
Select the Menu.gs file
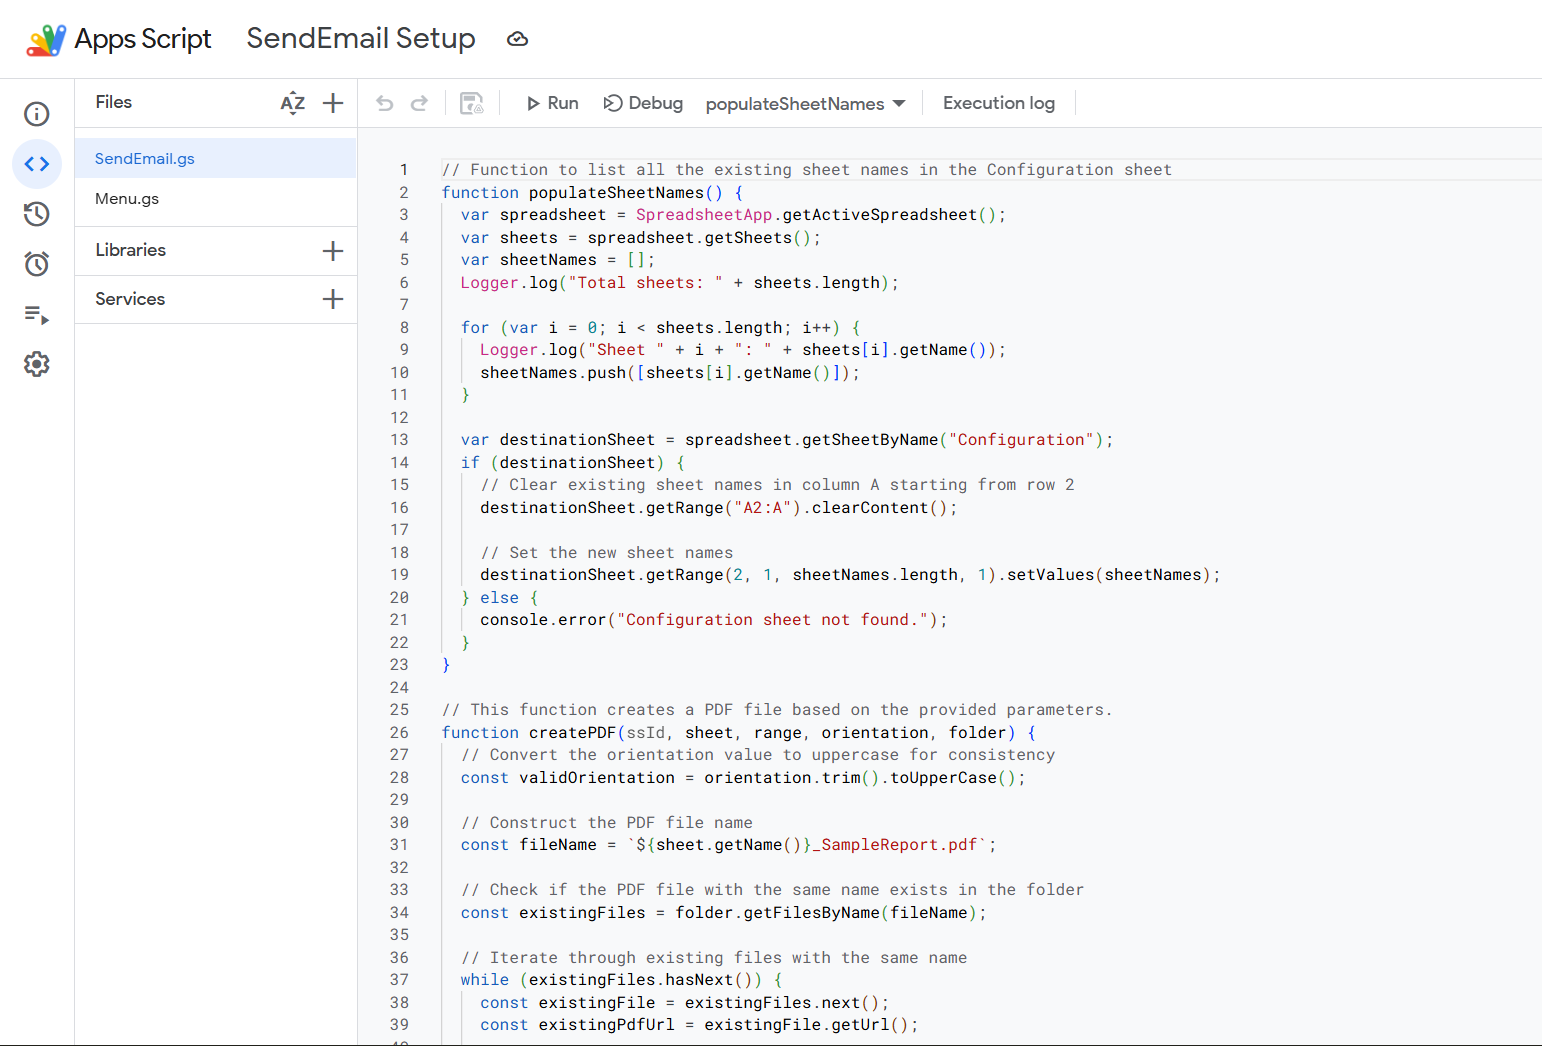[x=216, y=199]
